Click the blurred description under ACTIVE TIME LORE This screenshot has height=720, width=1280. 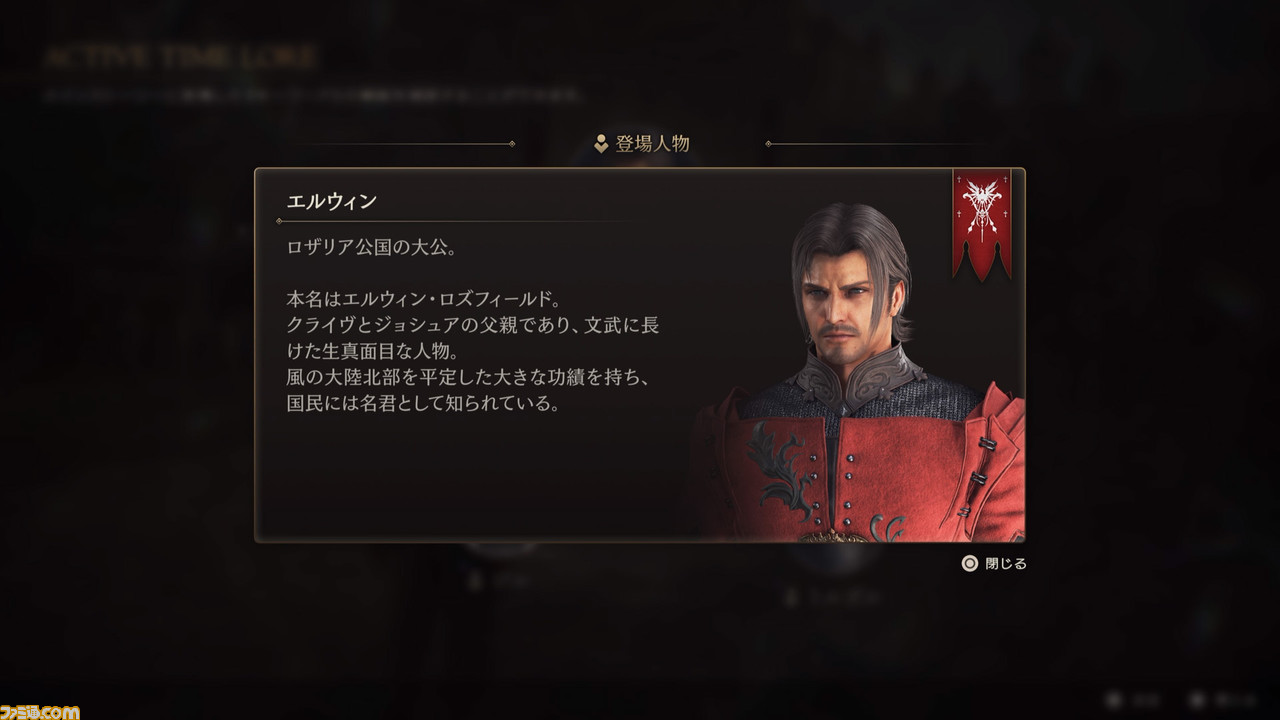[312, 96]
